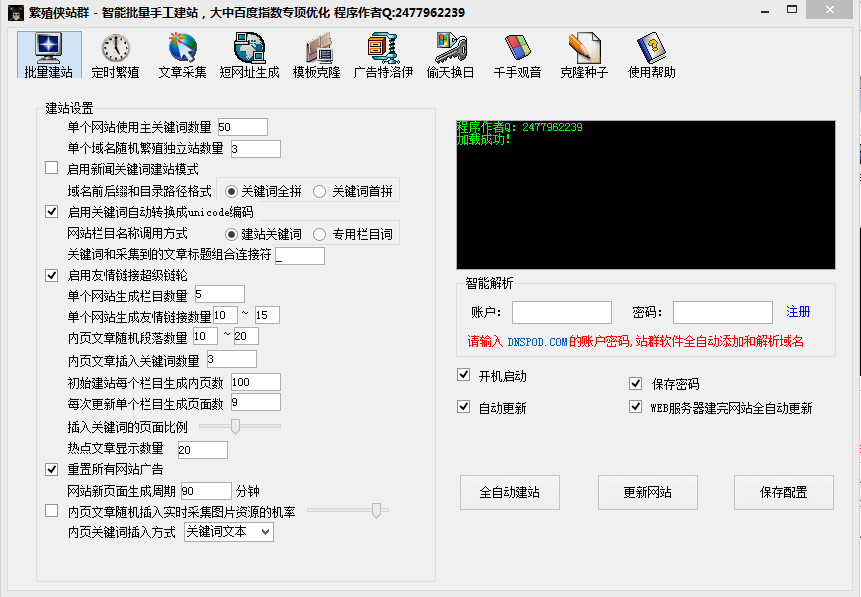
Task: Click 单个网站生成栏目数量 field
Action: tap(220, 294)
